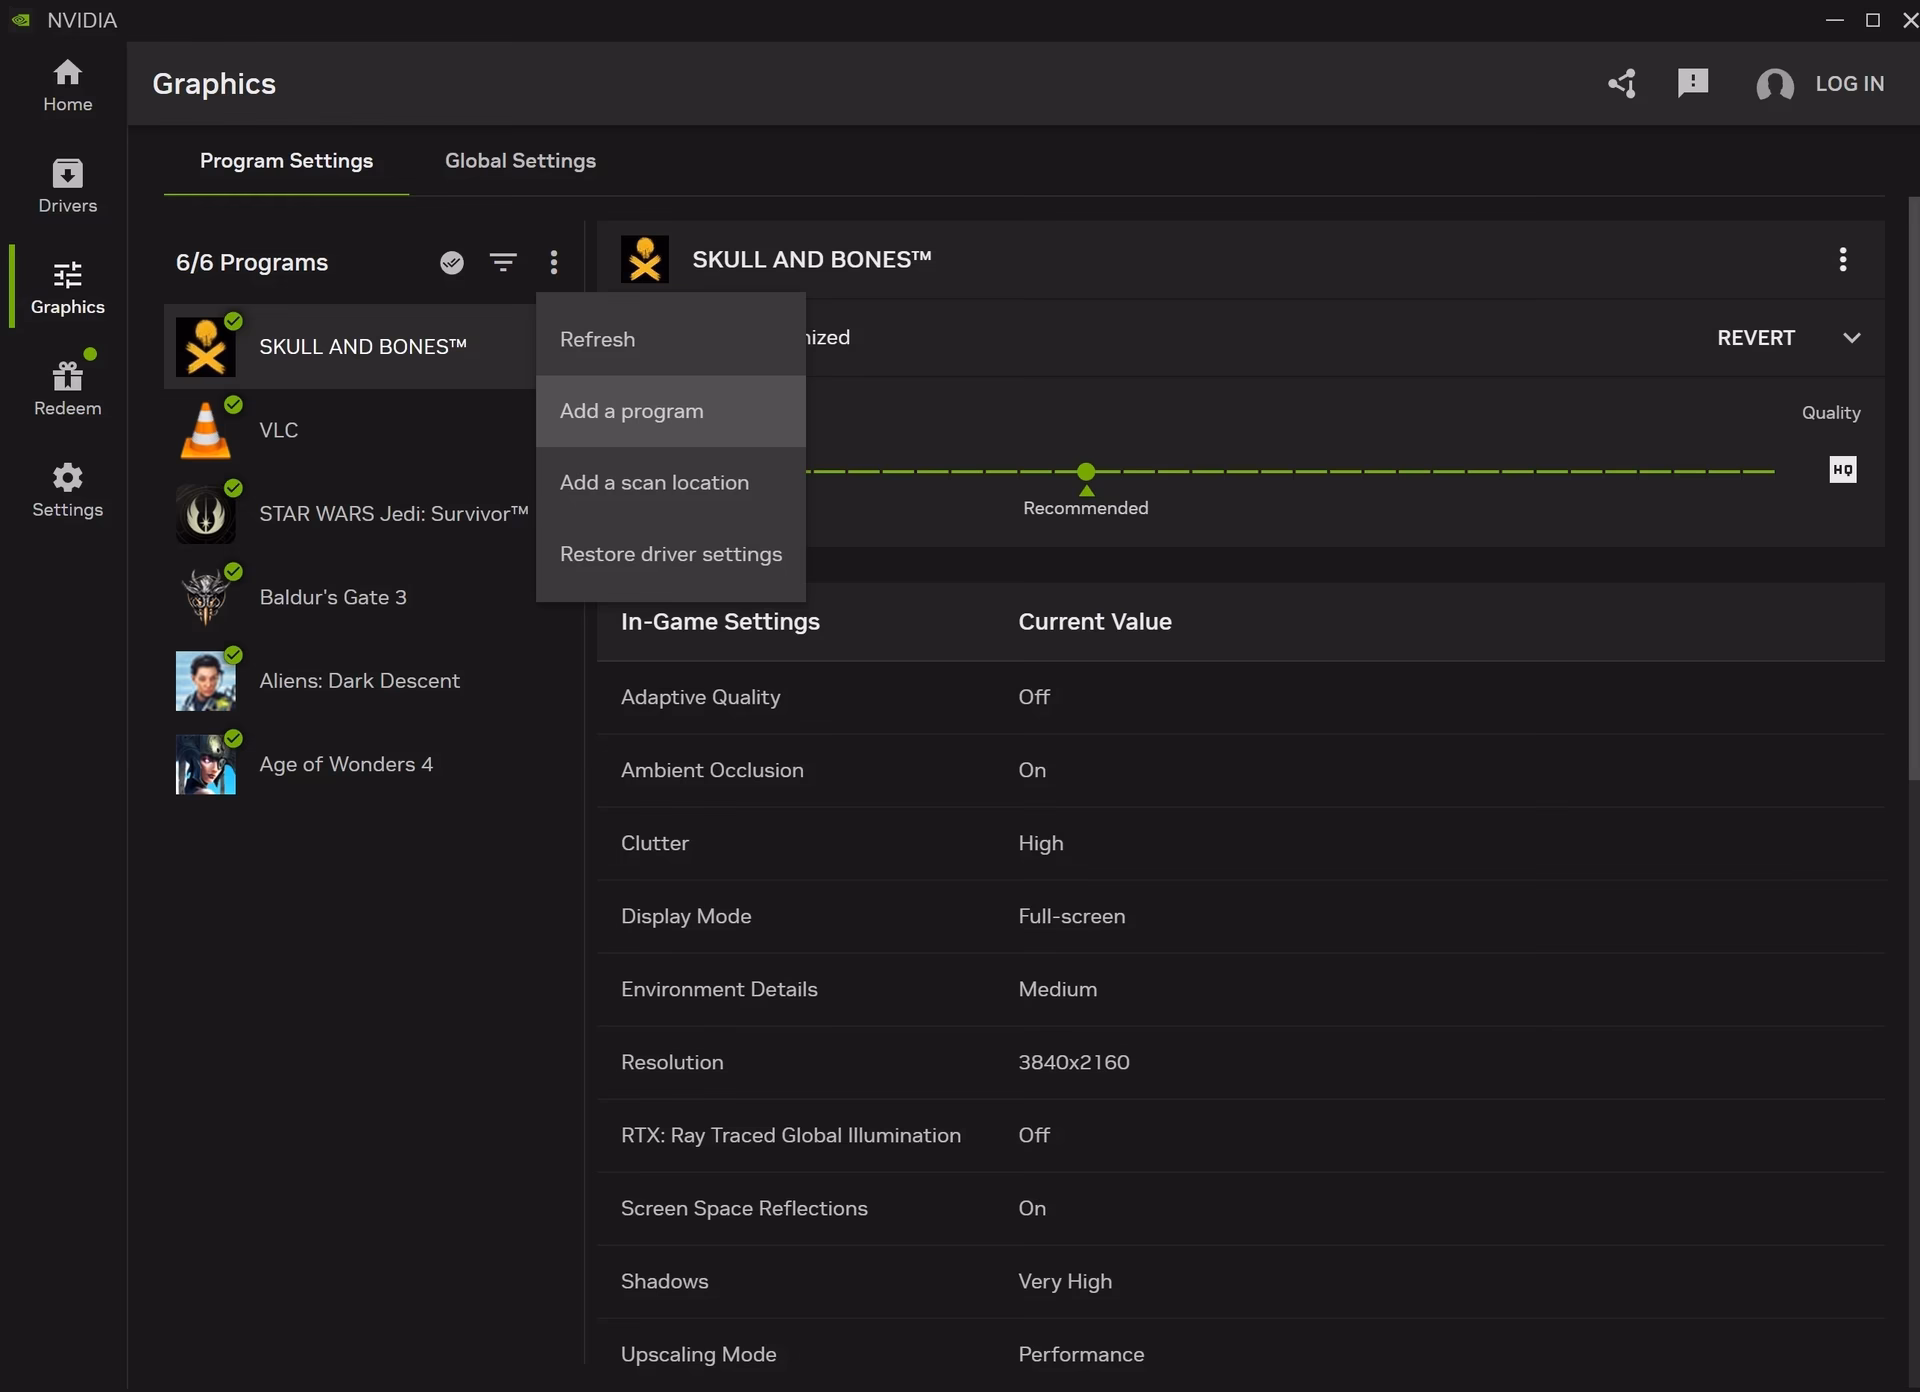Choose Add a scan location
The image size is (1920, 1392).
pyautogui.click(x=671, y=483)
